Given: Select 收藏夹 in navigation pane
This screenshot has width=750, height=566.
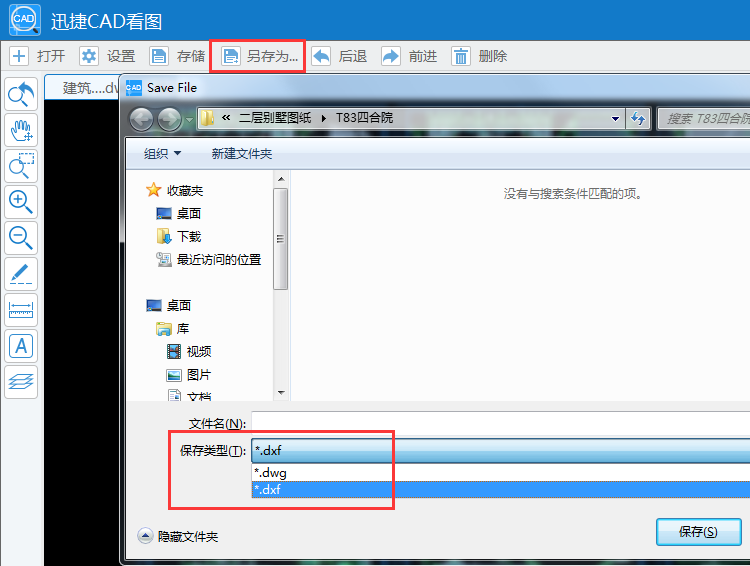Looking at the screenshot, I should click(x=185, y=190).
